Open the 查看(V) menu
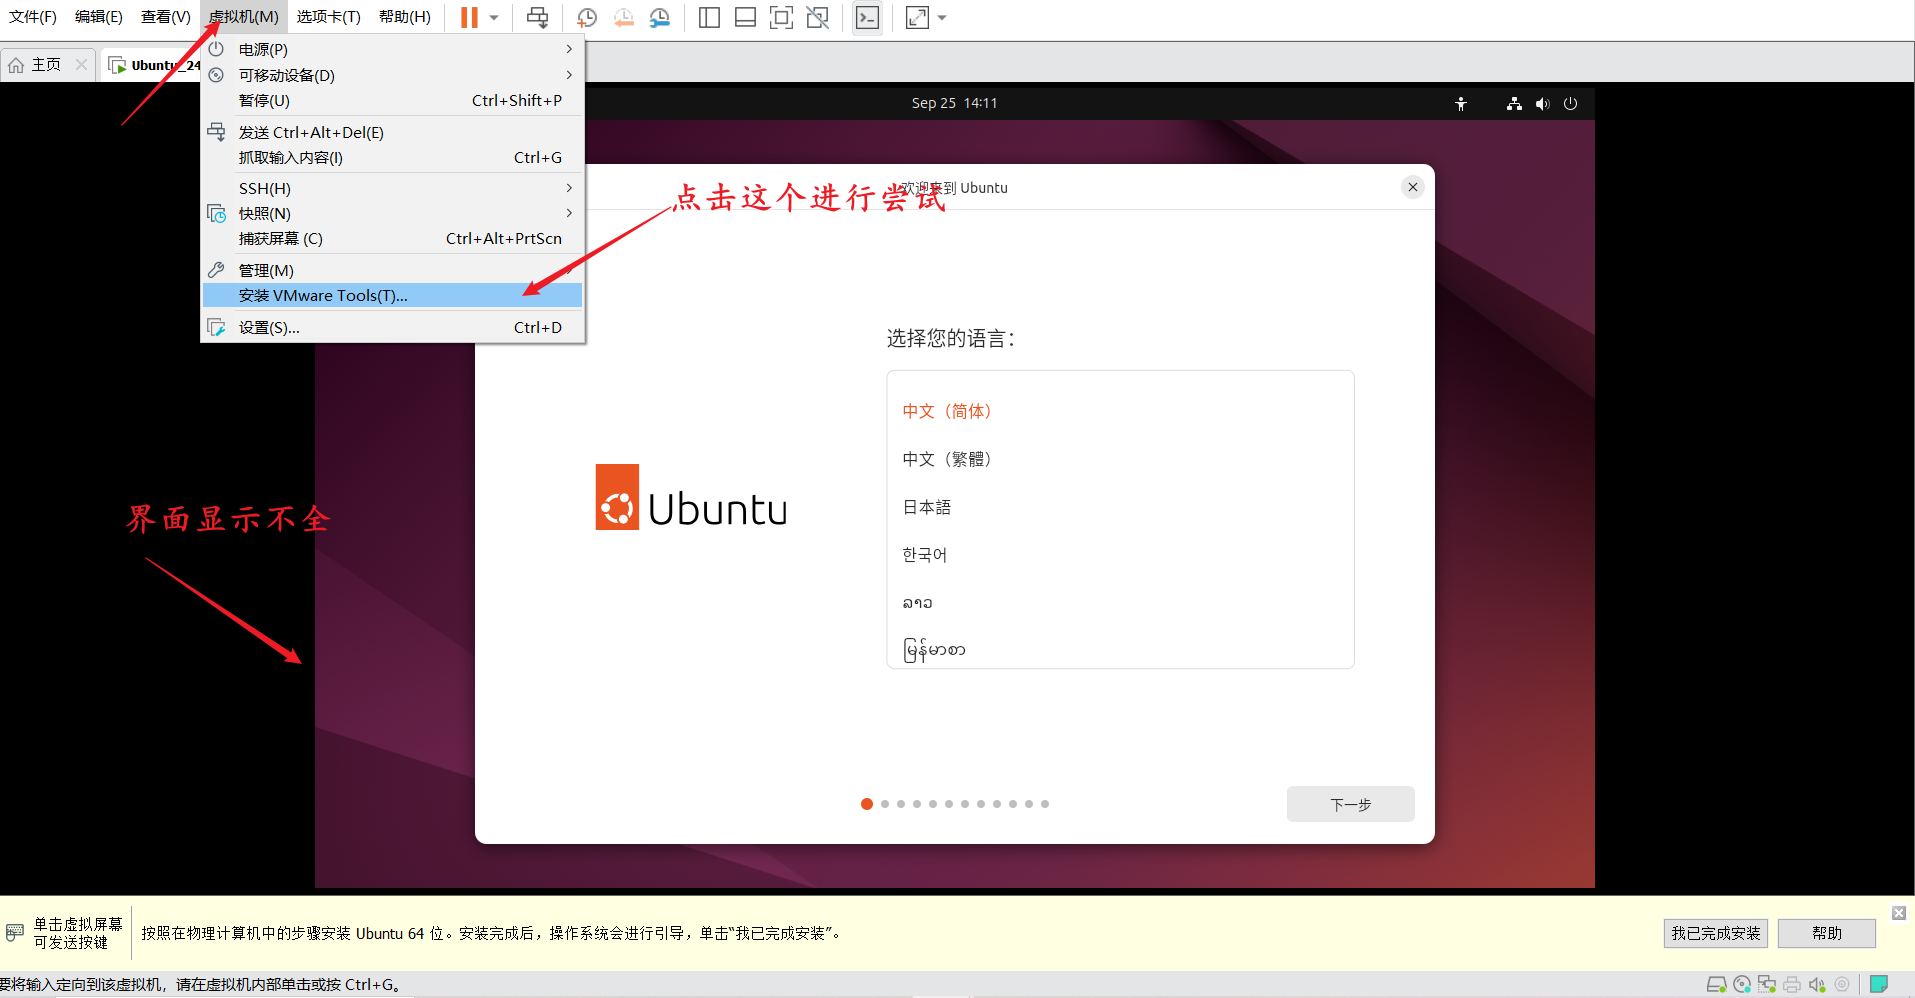Screen dimensions: 1915x998 click(x=165, y=17)
